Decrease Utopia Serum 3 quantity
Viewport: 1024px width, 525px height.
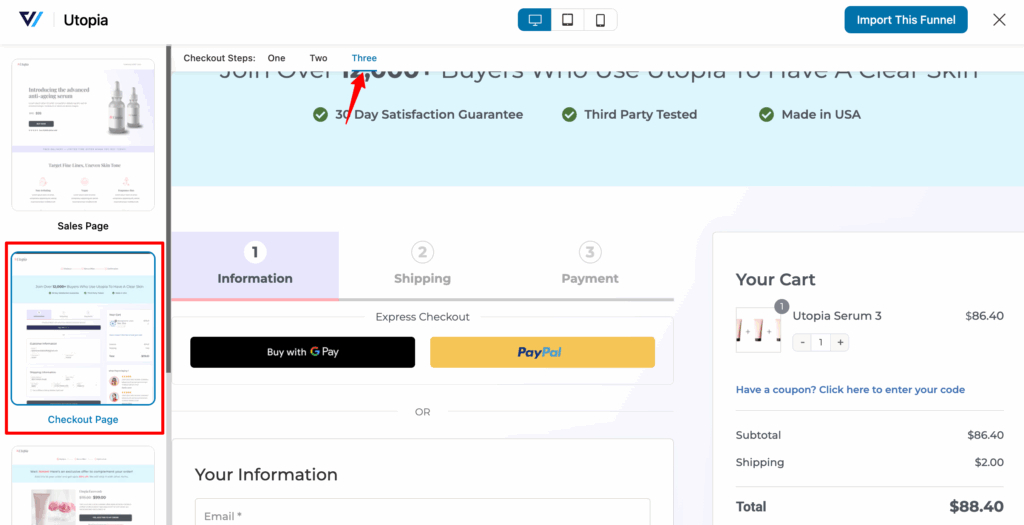(x=802, y=342)
